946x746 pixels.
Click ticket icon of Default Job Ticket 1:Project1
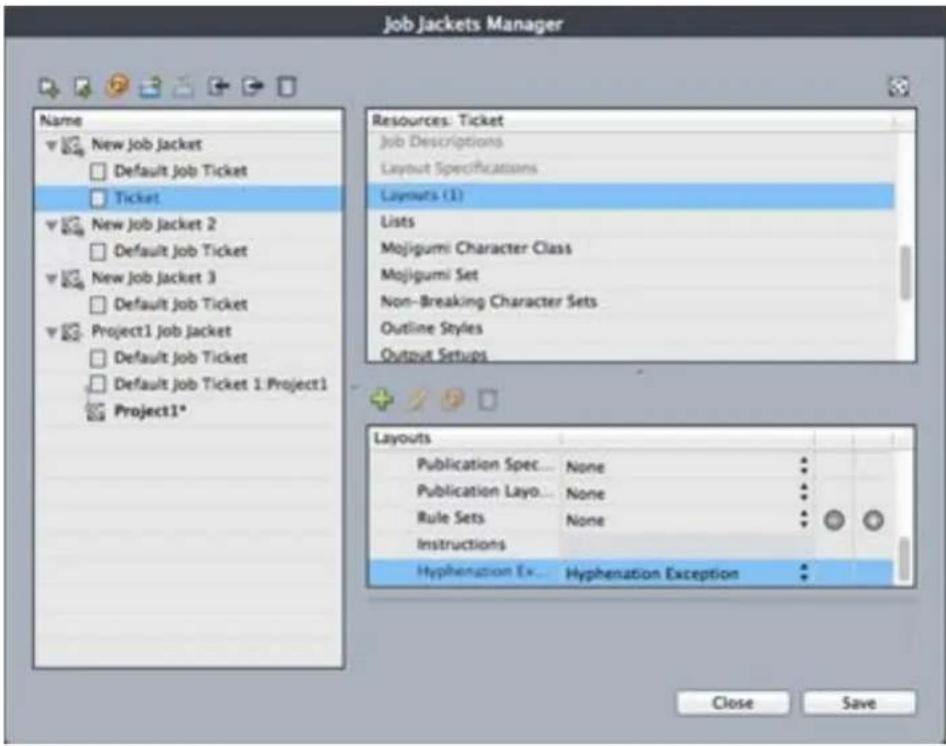point(98,384)
